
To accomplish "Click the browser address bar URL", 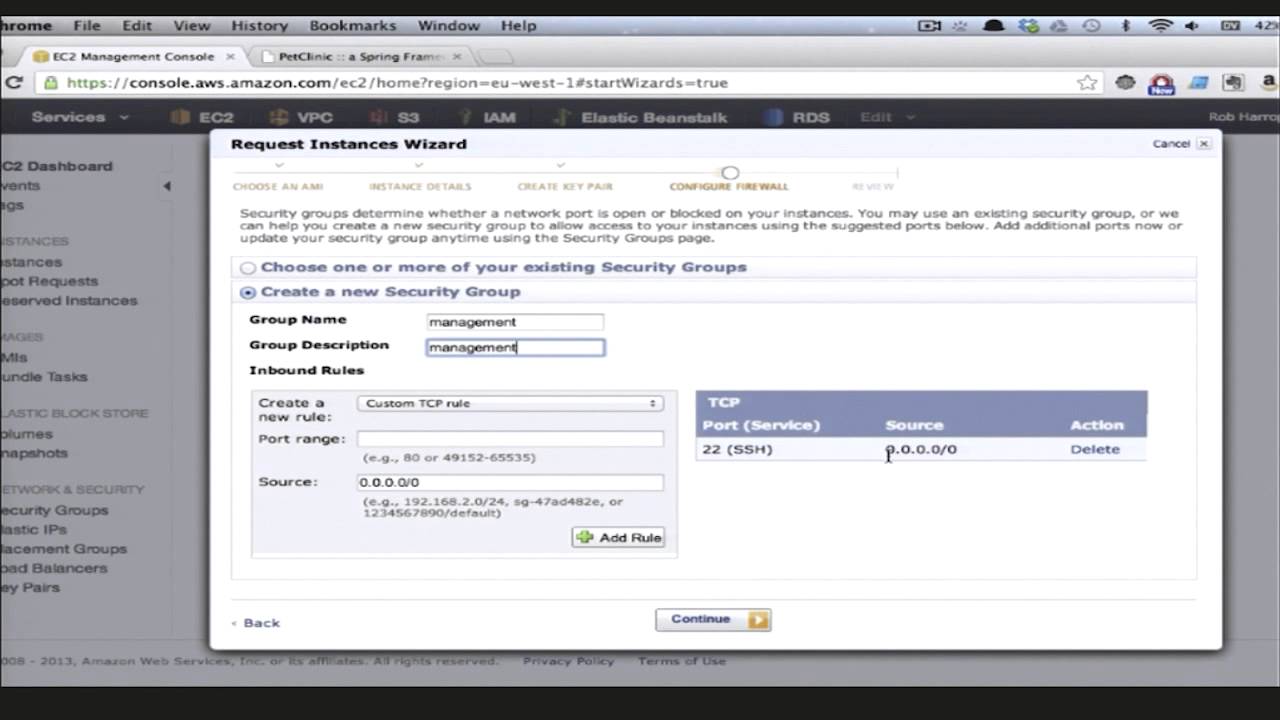I will pos(398,83).
